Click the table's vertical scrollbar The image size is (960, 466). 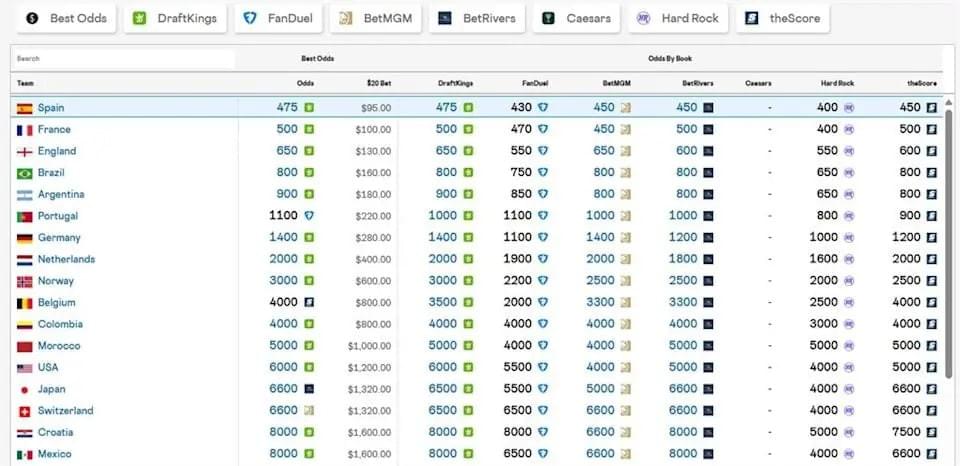point(949,242)
